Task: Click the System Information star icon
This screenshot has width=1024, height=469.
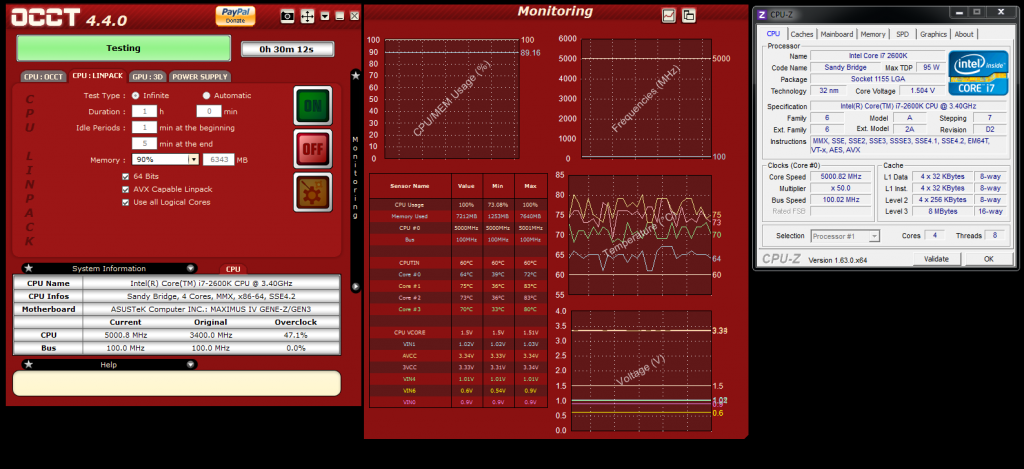Action: tap(29, 268)
